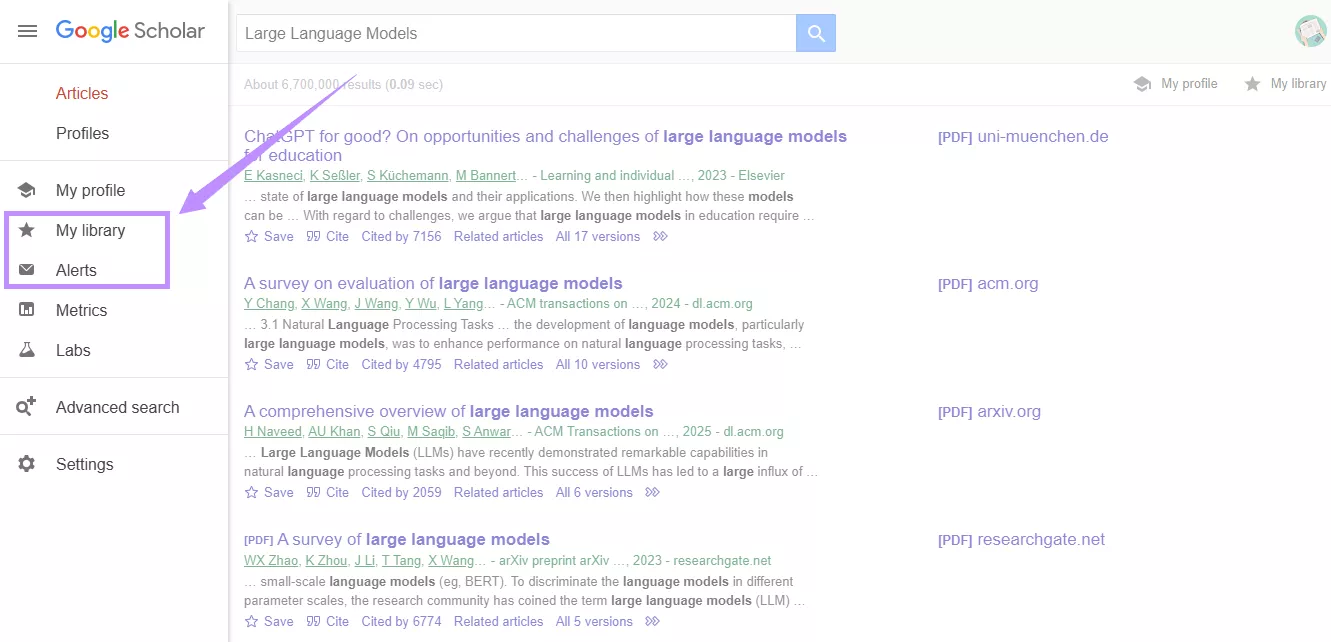Open My library in the sidebar

pyautogui.click(x=90, y=230)
